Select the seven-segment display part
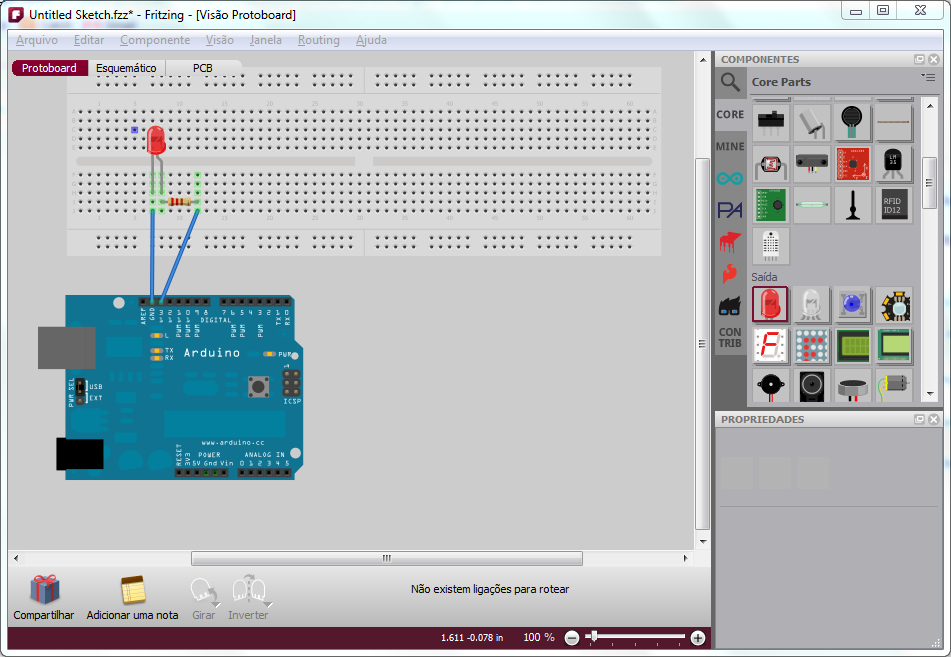 coord(771,345)
